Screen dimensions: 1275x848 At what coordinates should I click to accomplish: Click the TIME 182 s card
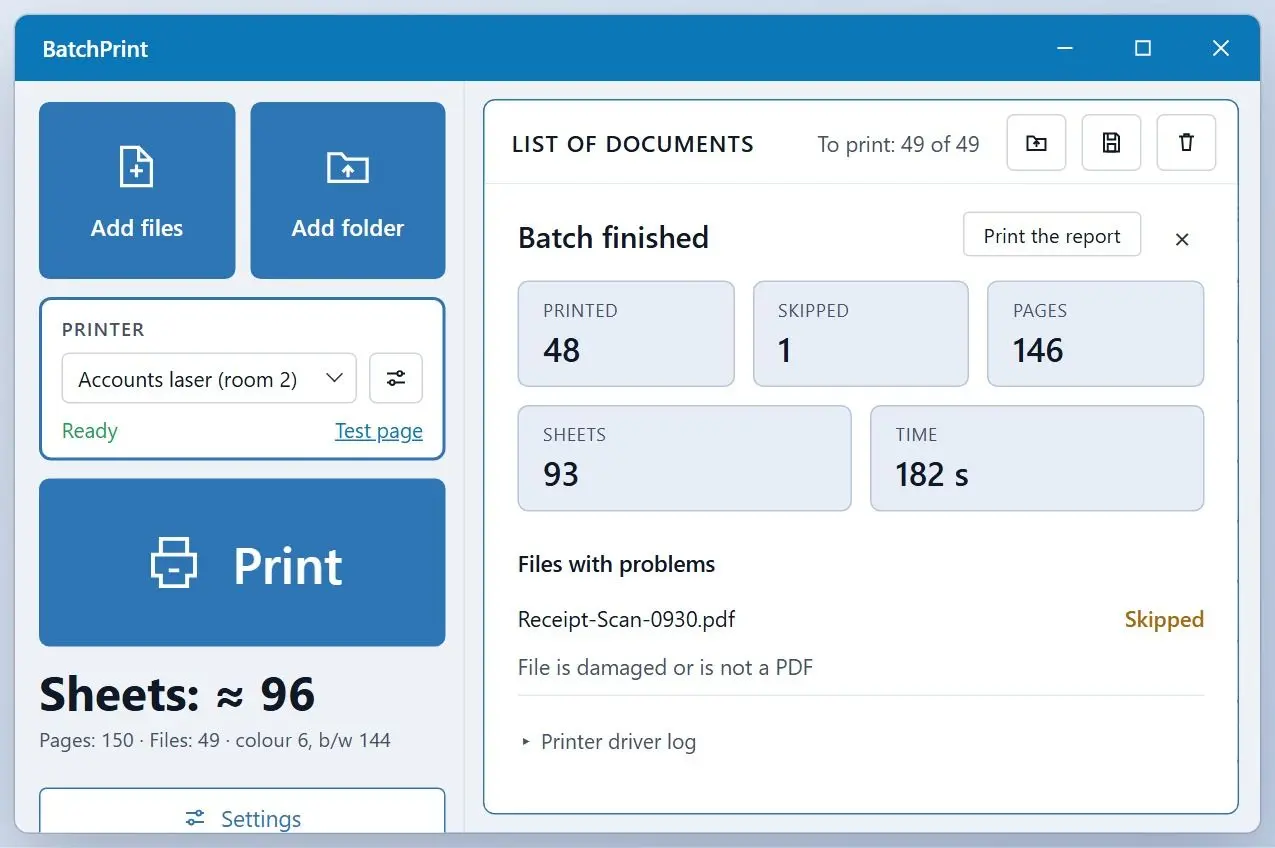(1037, 458)
